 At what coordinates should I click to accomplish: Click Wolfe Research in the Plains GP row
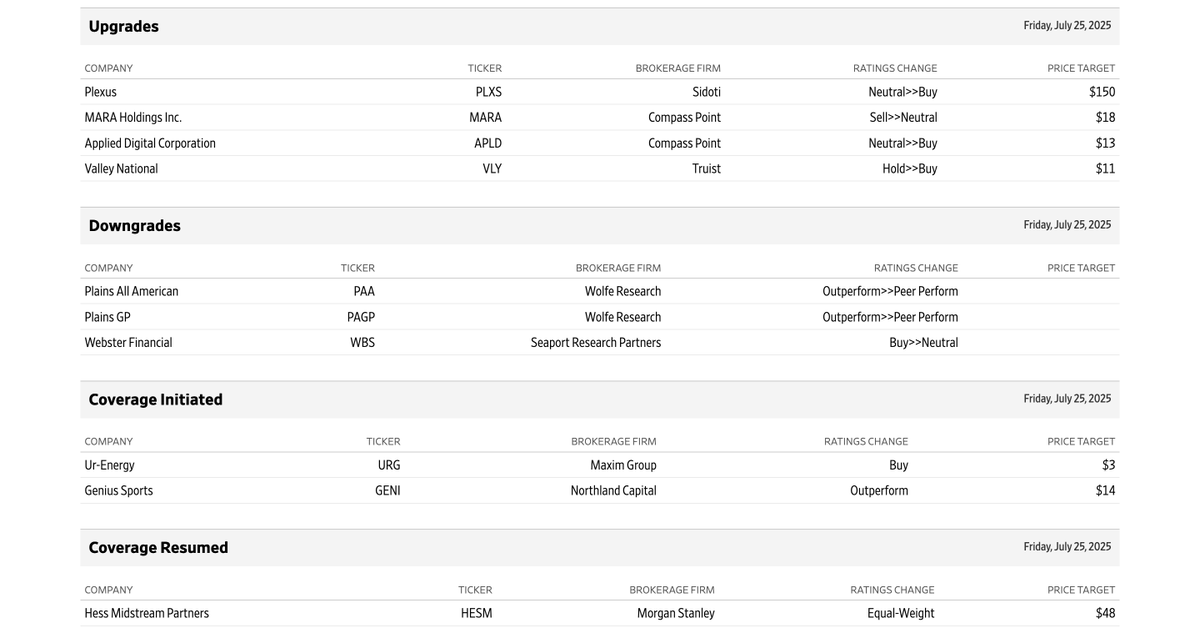tap(623, 318)
